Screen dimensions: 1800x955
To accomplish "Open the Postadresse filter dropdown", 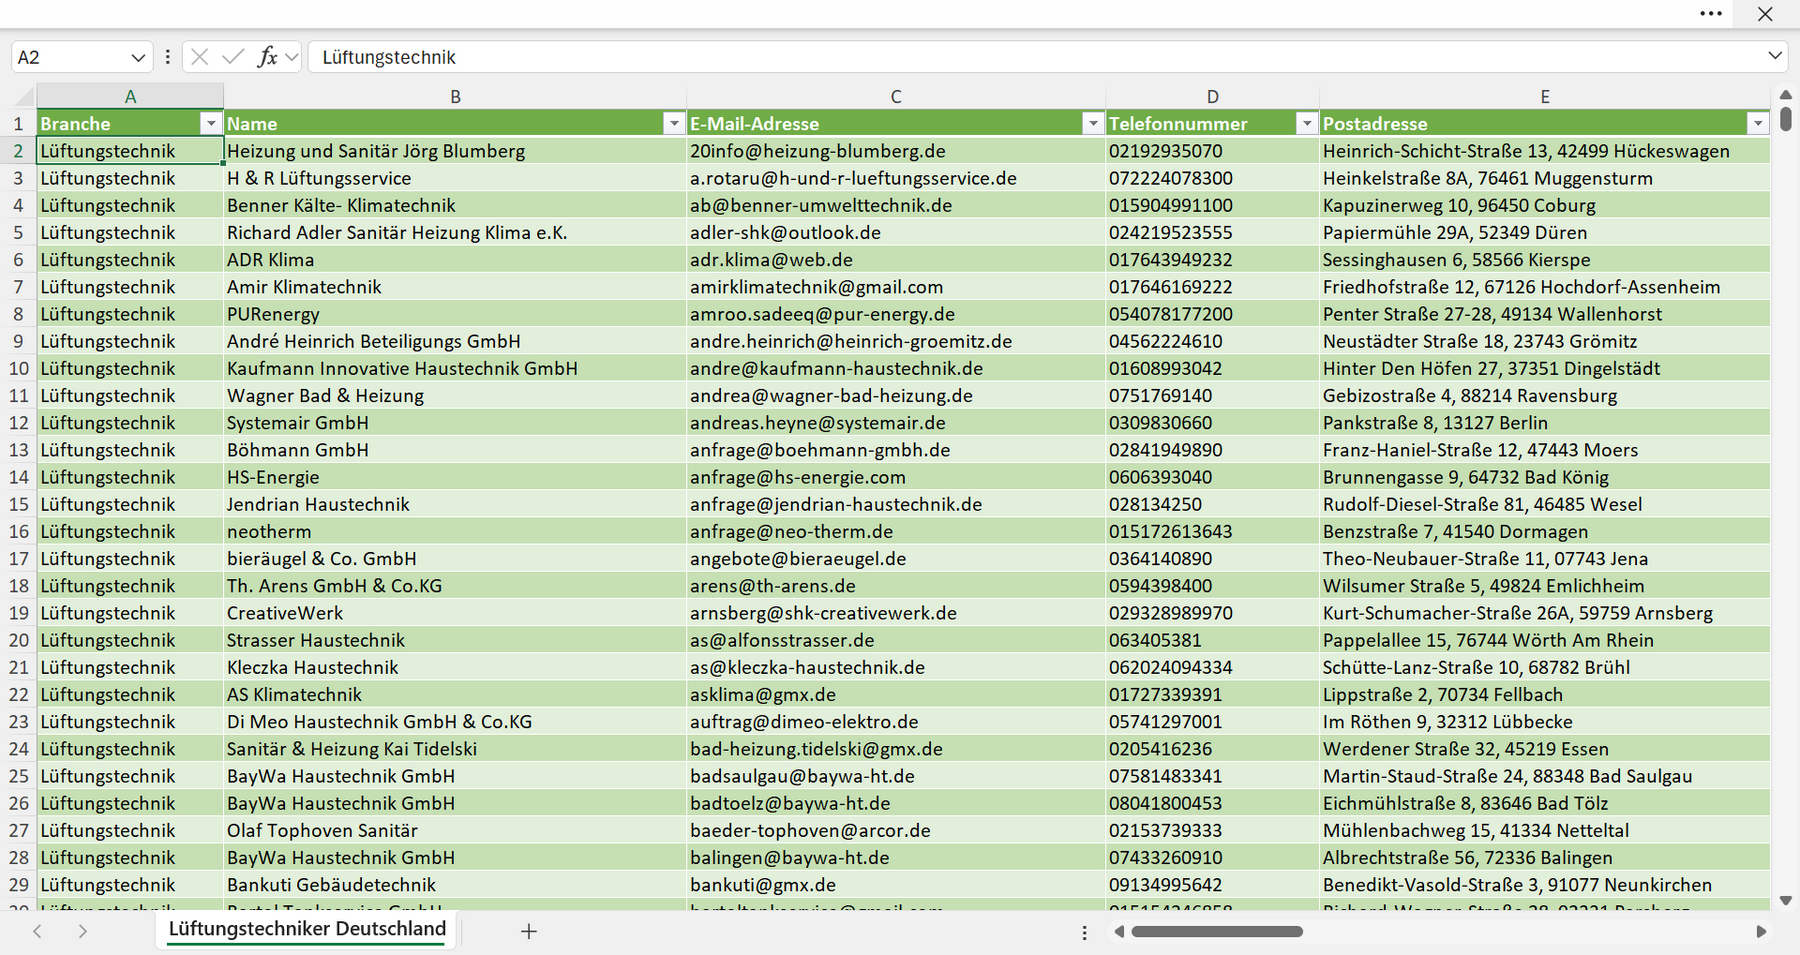I will pyautogui.click(x=1758, y=124).
